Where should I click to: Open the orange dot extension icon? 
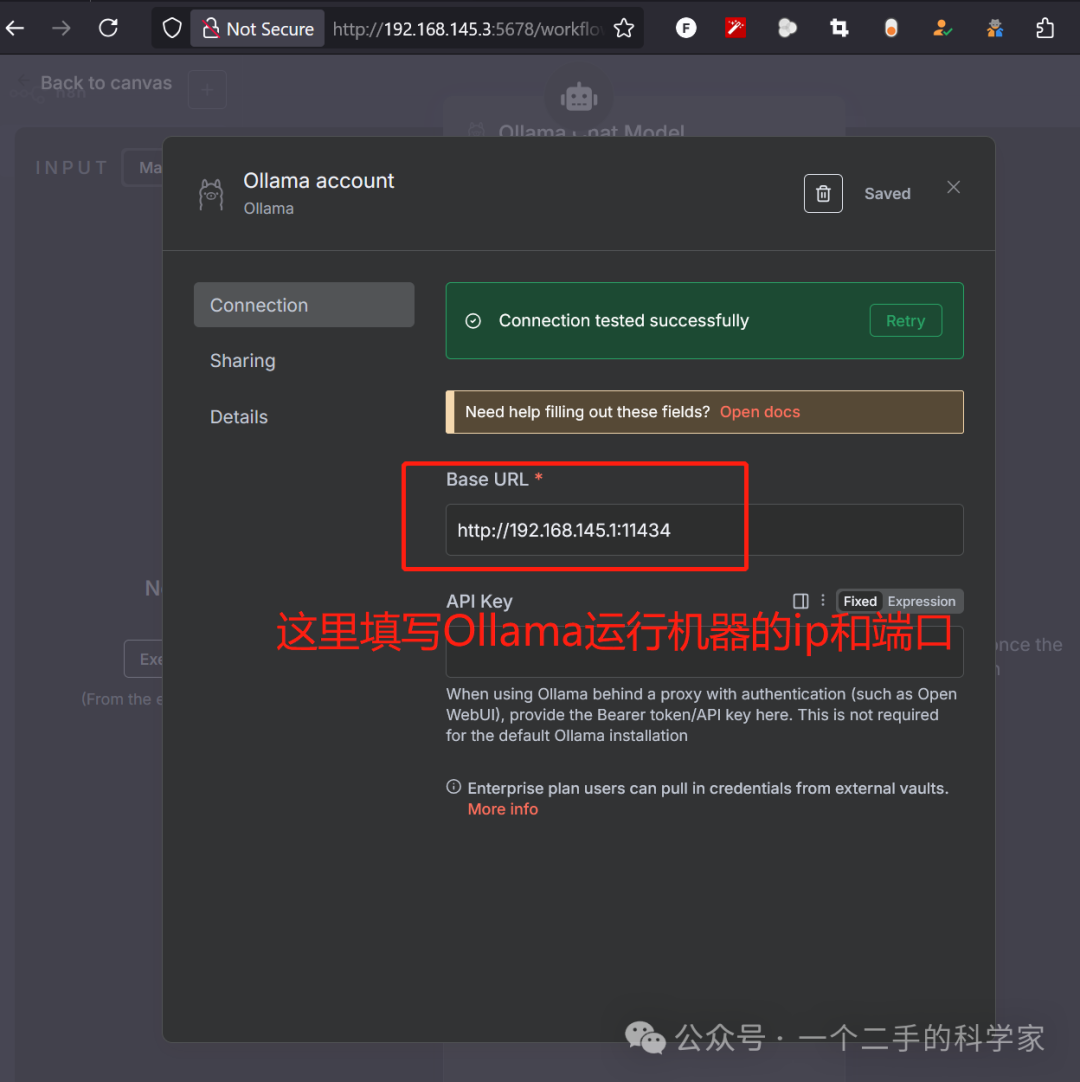click(x=891, y=28)
